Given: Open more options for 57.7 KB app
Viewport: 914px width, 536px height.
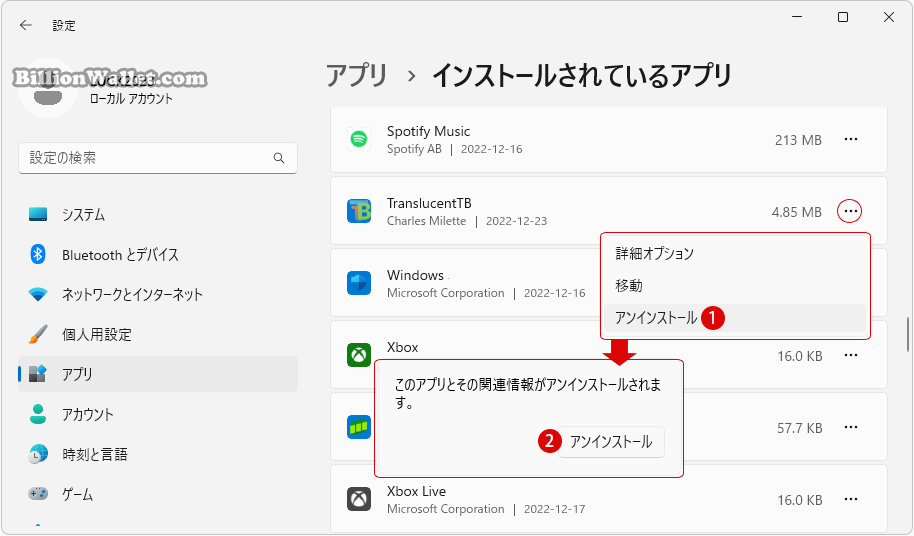Looking at the screenshot, I should tap(850, 428).
